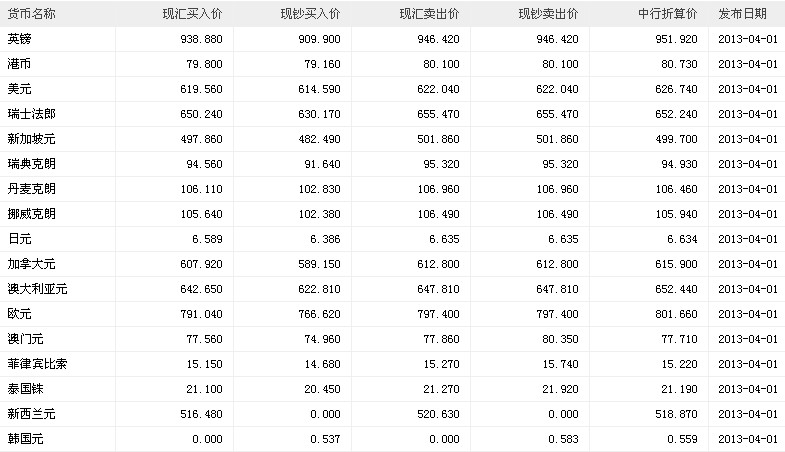Click the 瑞士法郎 row label
The height and width of the screenshot is (452, 785).
point(32,114)
